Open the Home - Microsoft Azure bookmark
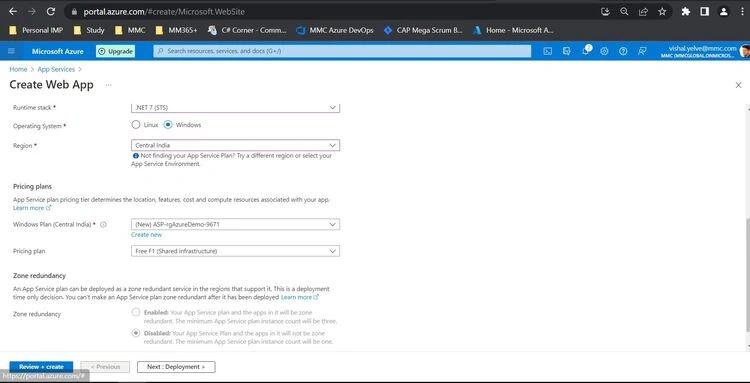The height and width of the screenshot is (383, 750). (x=513, y=30)
